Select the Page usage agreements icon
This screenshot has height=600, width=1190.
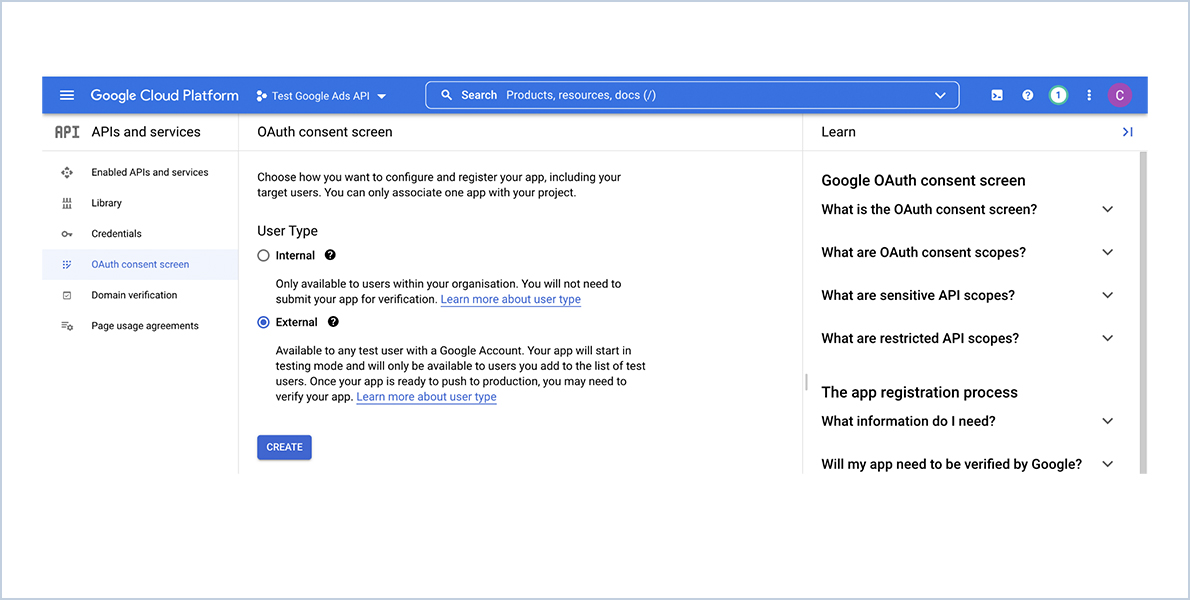point(66,325)
